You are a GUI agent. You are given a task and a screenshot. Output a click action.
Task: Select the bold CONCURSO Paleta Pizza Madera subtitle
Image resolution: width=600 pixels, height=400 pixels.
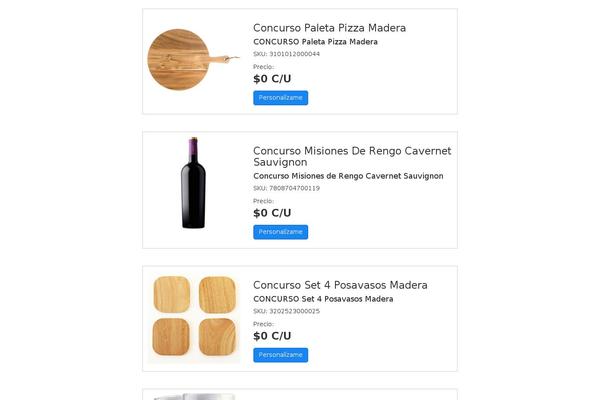(315, 42)
